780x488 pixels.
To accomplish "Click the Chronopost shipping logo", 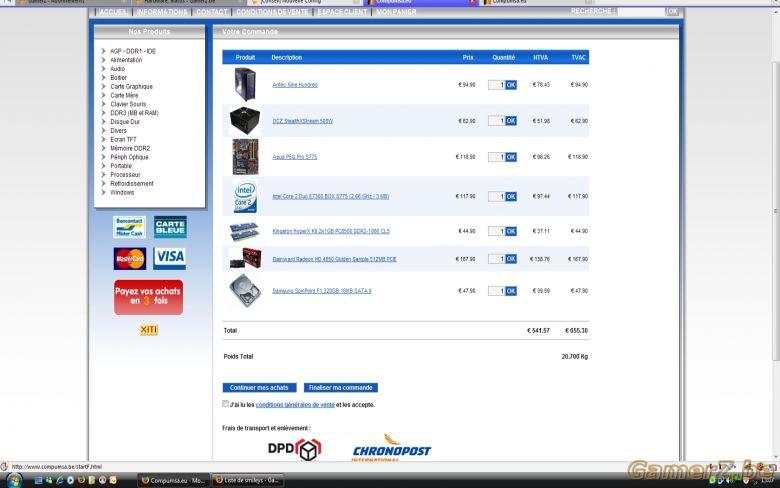I will [x=391, y=448].
